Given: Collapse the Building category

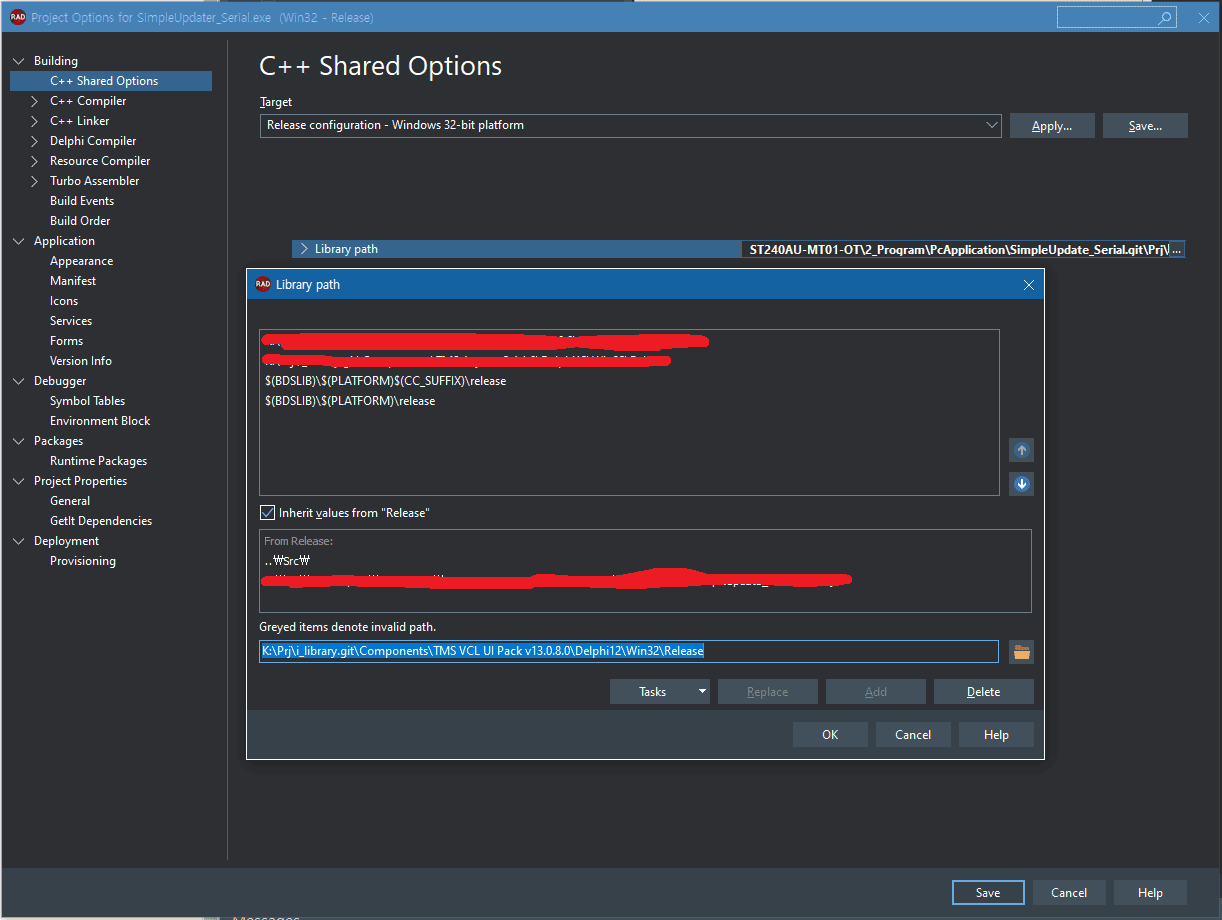Looking at the screenshot, I should click(18, 61).
